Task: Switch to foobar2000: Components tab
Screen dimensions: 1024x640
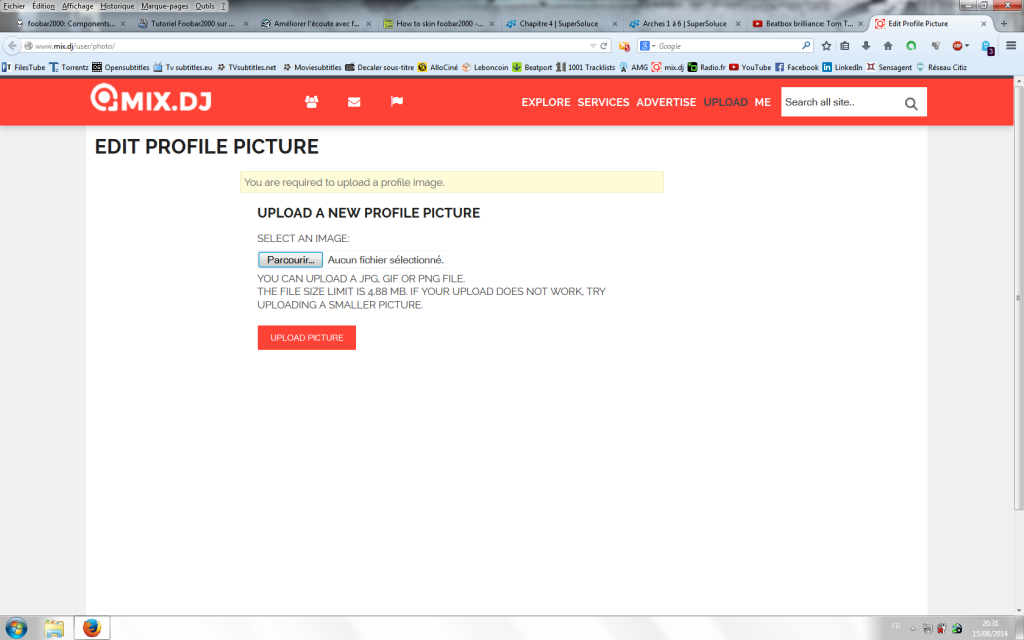Action: pos(71,24)
